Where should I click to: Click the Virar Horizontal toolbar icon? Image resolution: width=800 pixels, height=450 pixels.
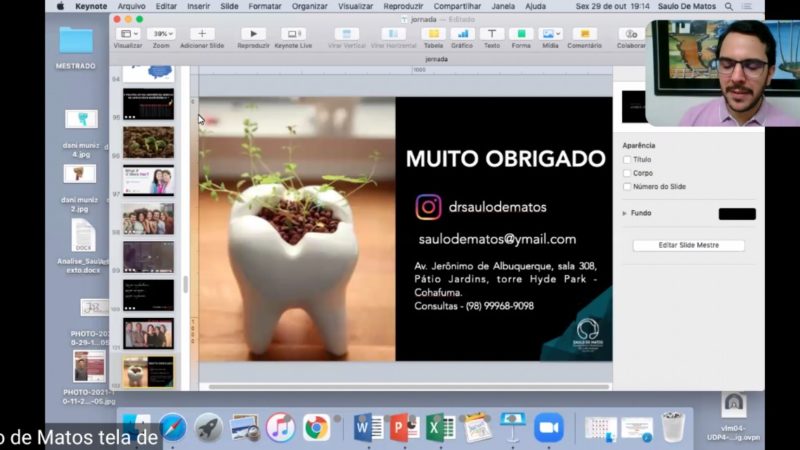click(393, 34)
